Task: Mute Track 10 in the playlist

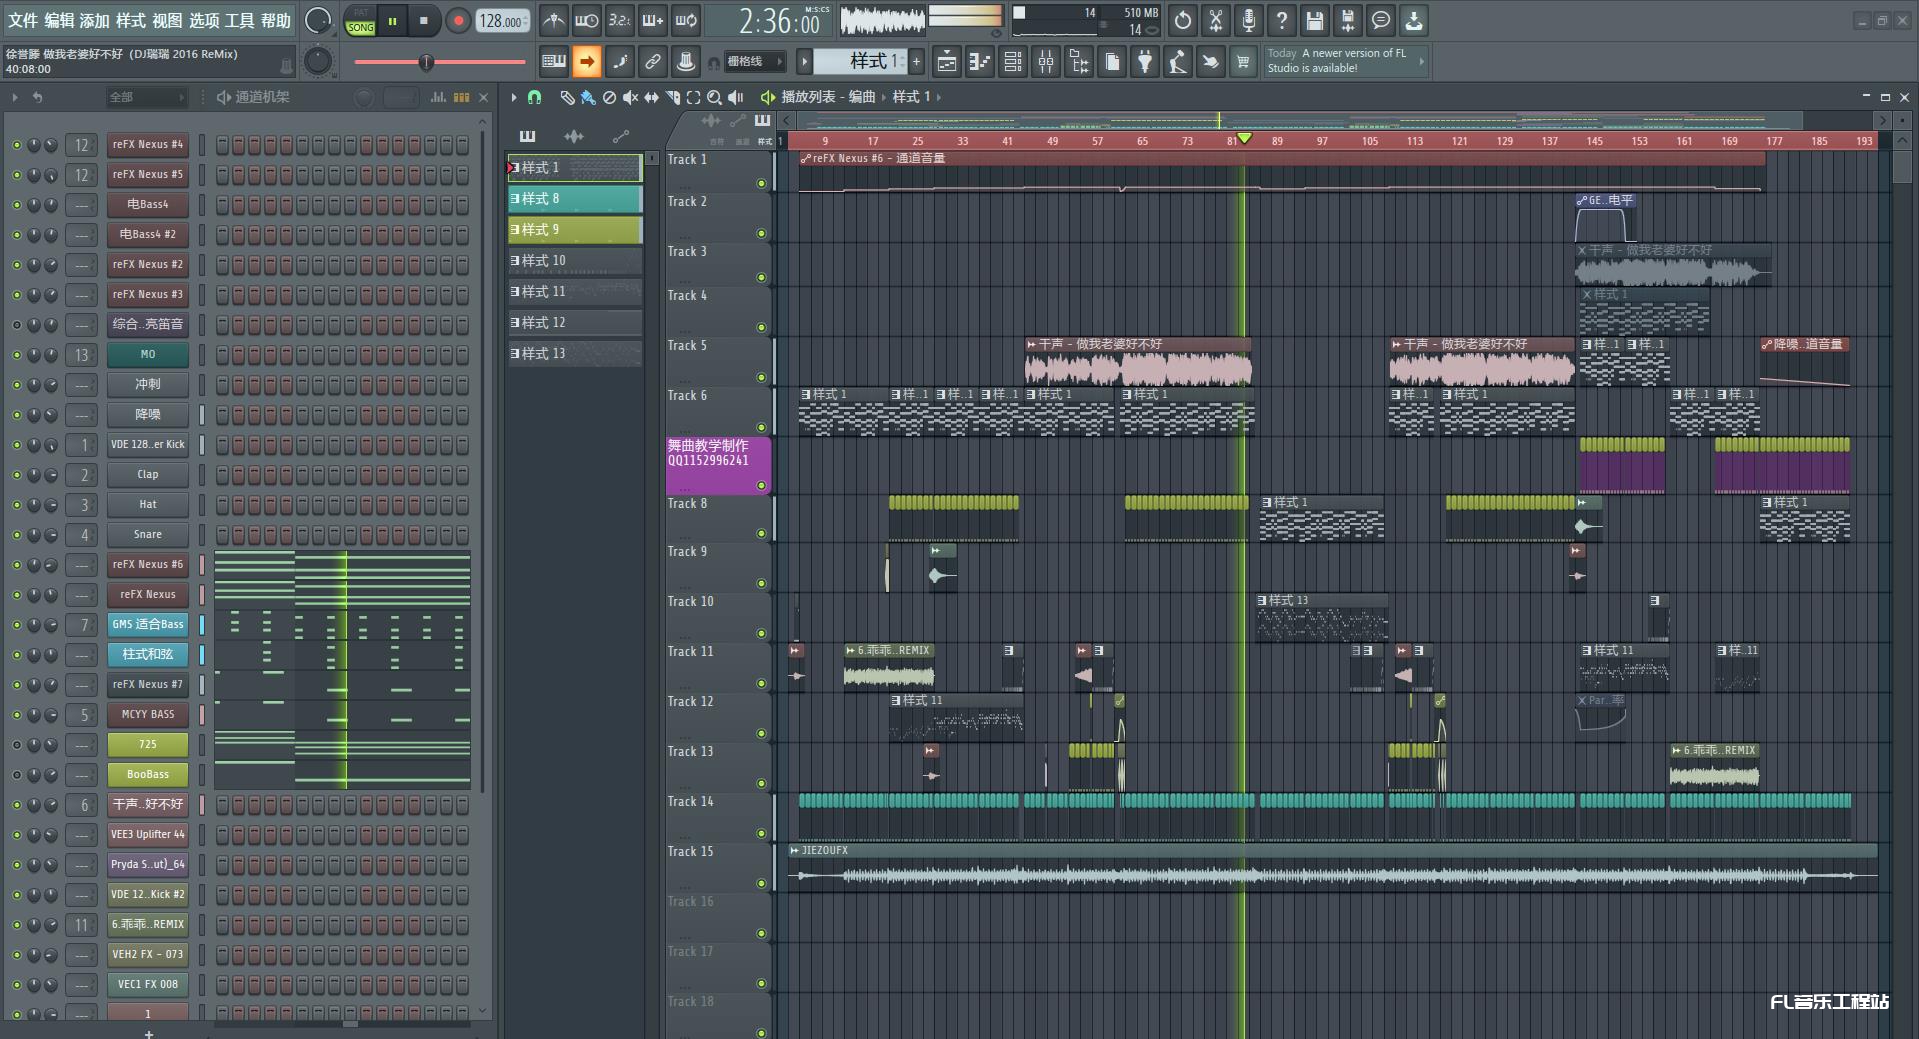Action: 761,634
